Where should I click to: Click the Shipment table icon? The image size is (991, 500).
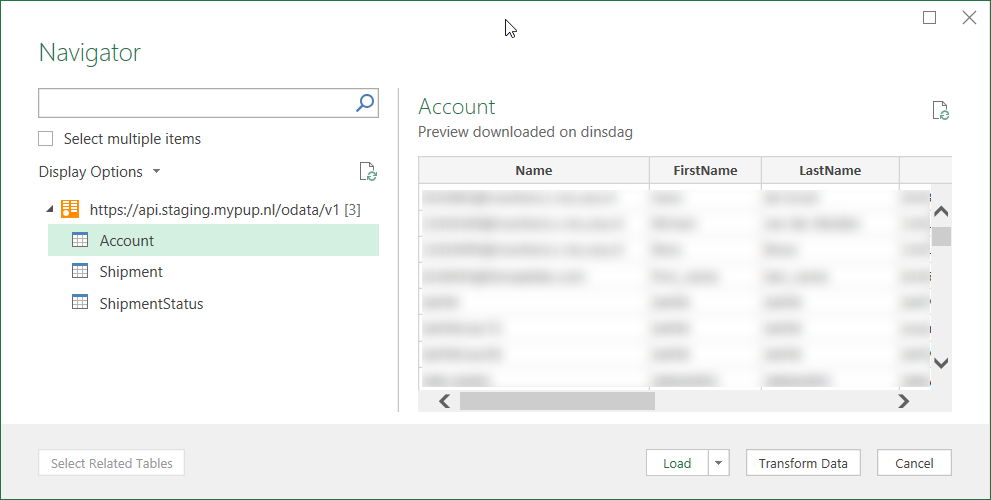pyautogui.click(x=80, y=272)
